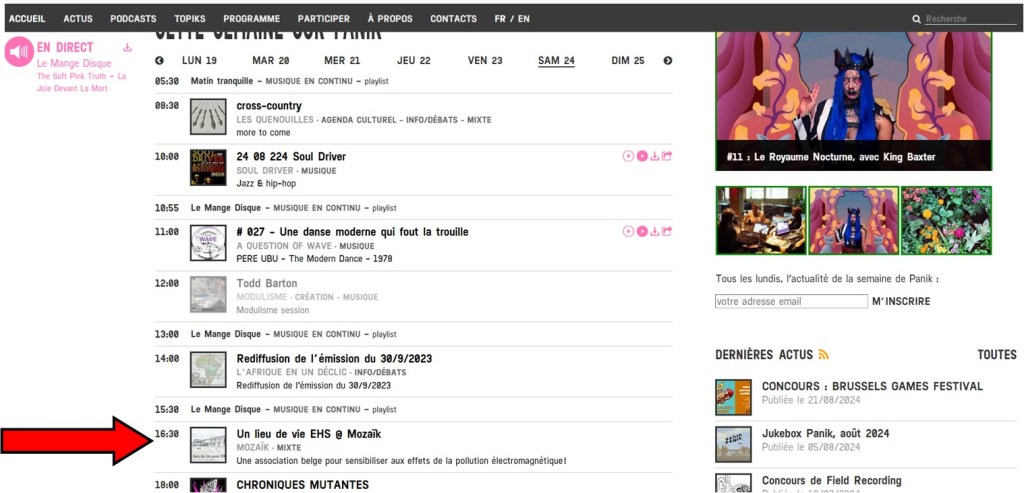Download the Soul Driver episode
The image size is (1024, 493).
click(x=655, y=156)
